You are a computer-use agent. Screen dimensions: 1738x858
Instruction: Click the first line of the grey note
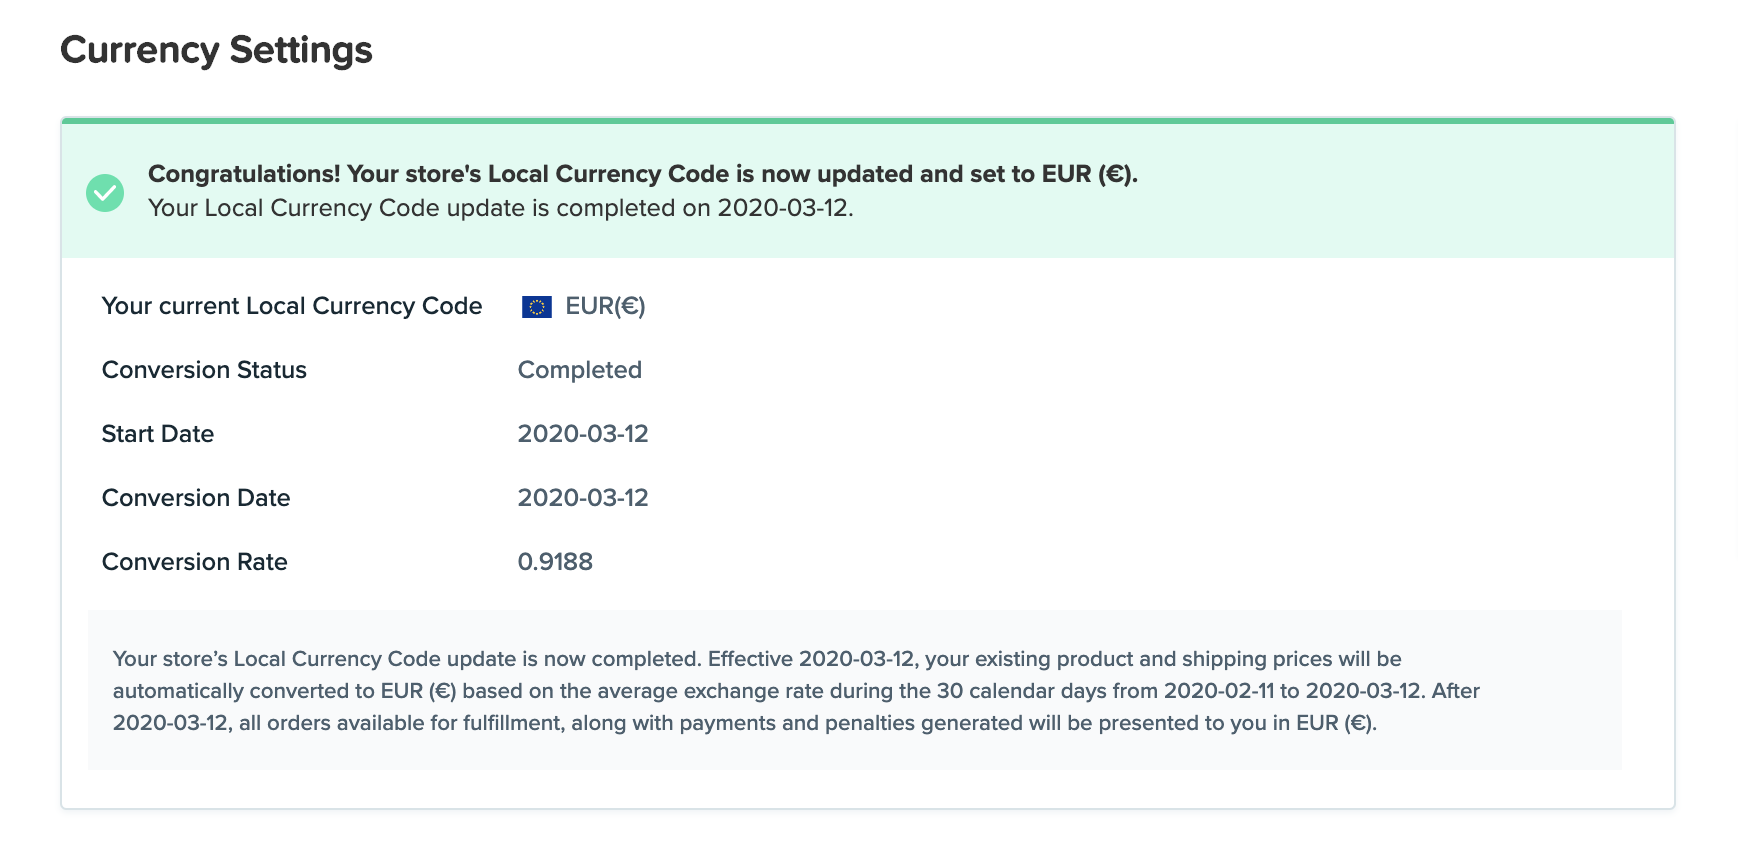click(757, 659)
